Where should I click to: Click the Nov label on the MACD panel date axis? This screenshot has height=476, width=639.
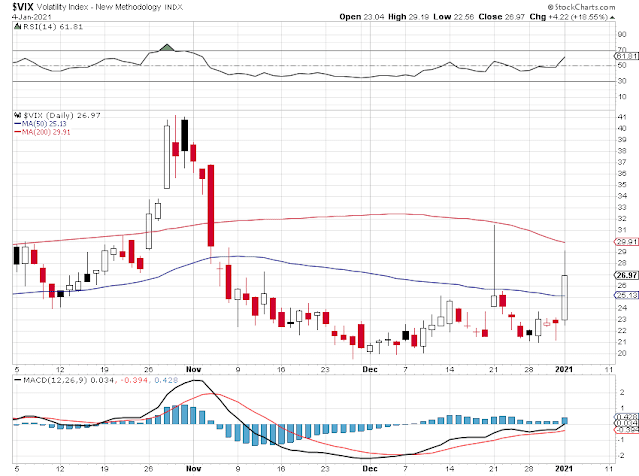point(193,469)
